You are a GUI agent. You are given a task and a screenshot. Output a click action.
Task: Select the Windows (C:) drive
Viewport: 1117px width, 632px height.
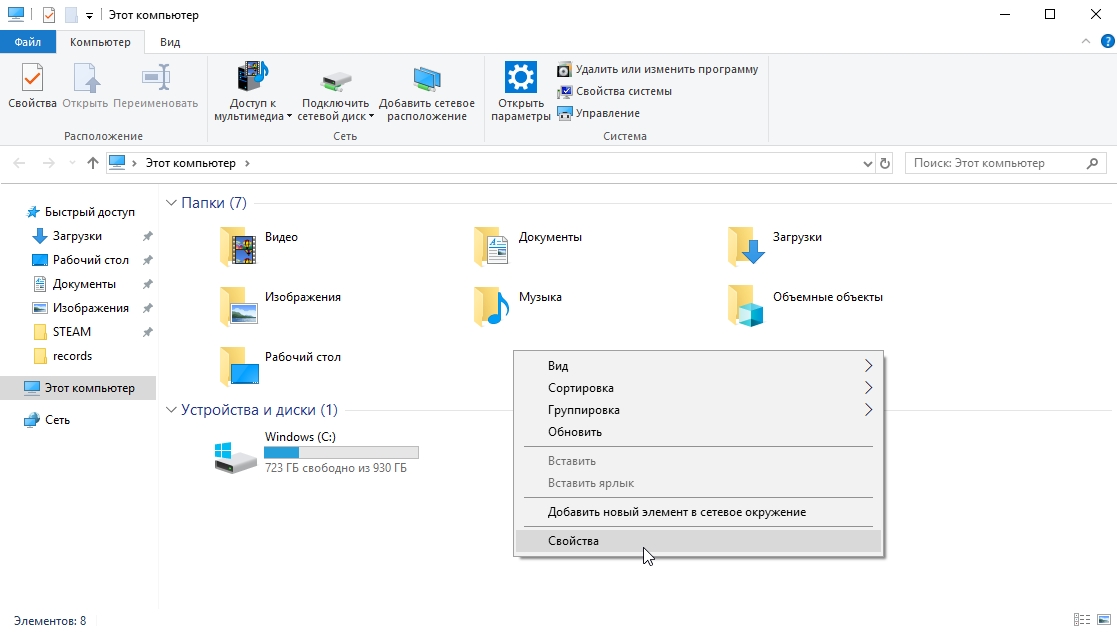[x=316, y=452]
